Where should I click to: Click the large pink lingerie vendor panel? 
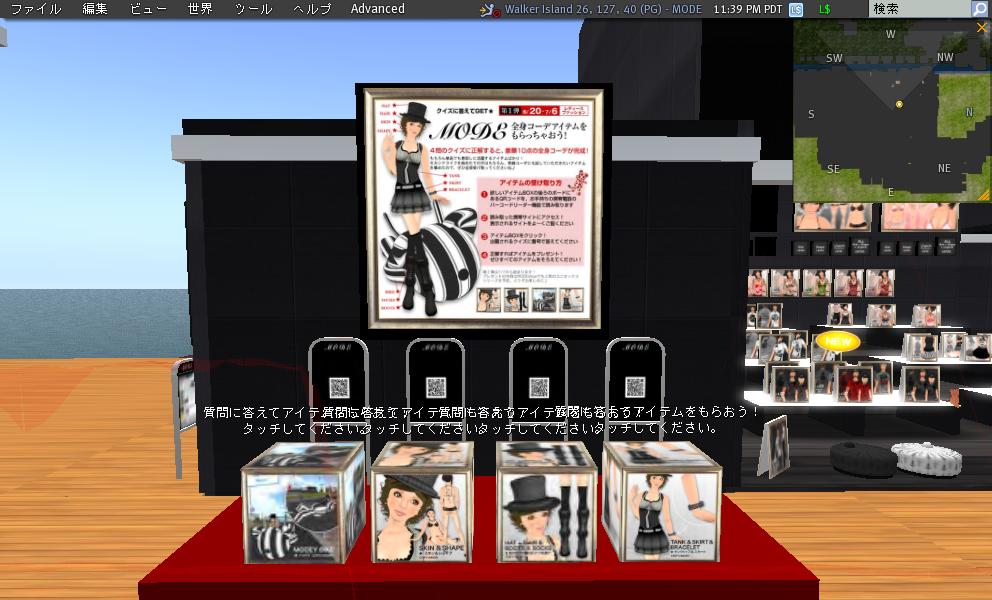click(920, 216)
